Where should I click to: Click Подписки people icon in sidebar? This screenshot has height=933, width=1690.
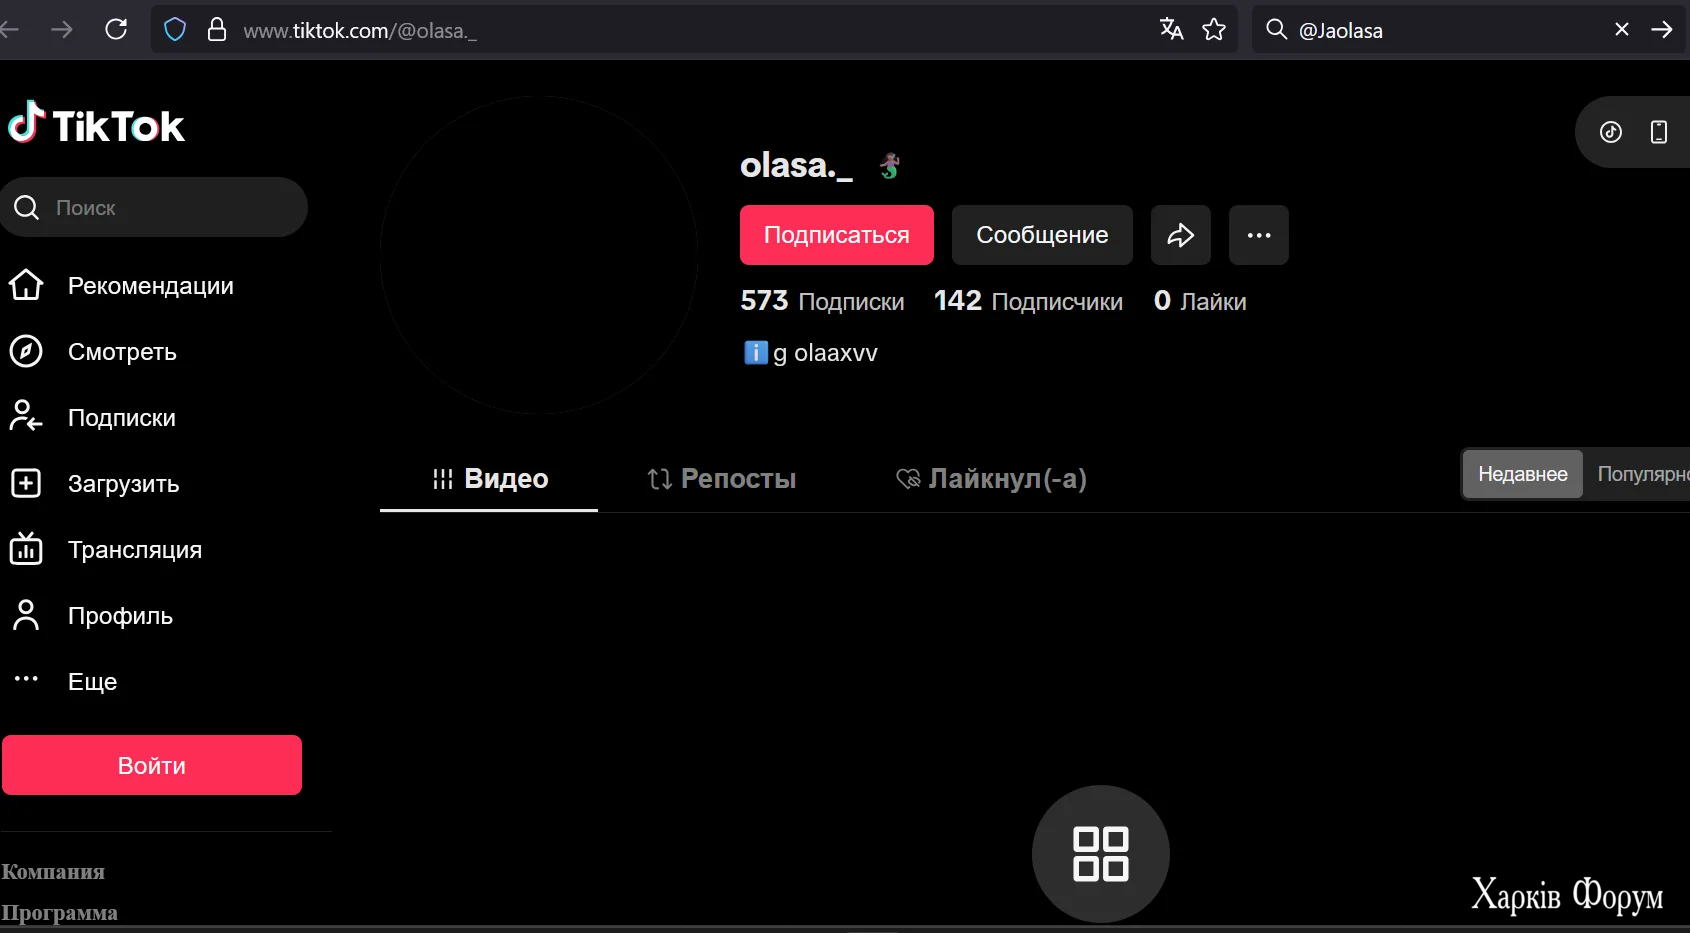point(26,417)
